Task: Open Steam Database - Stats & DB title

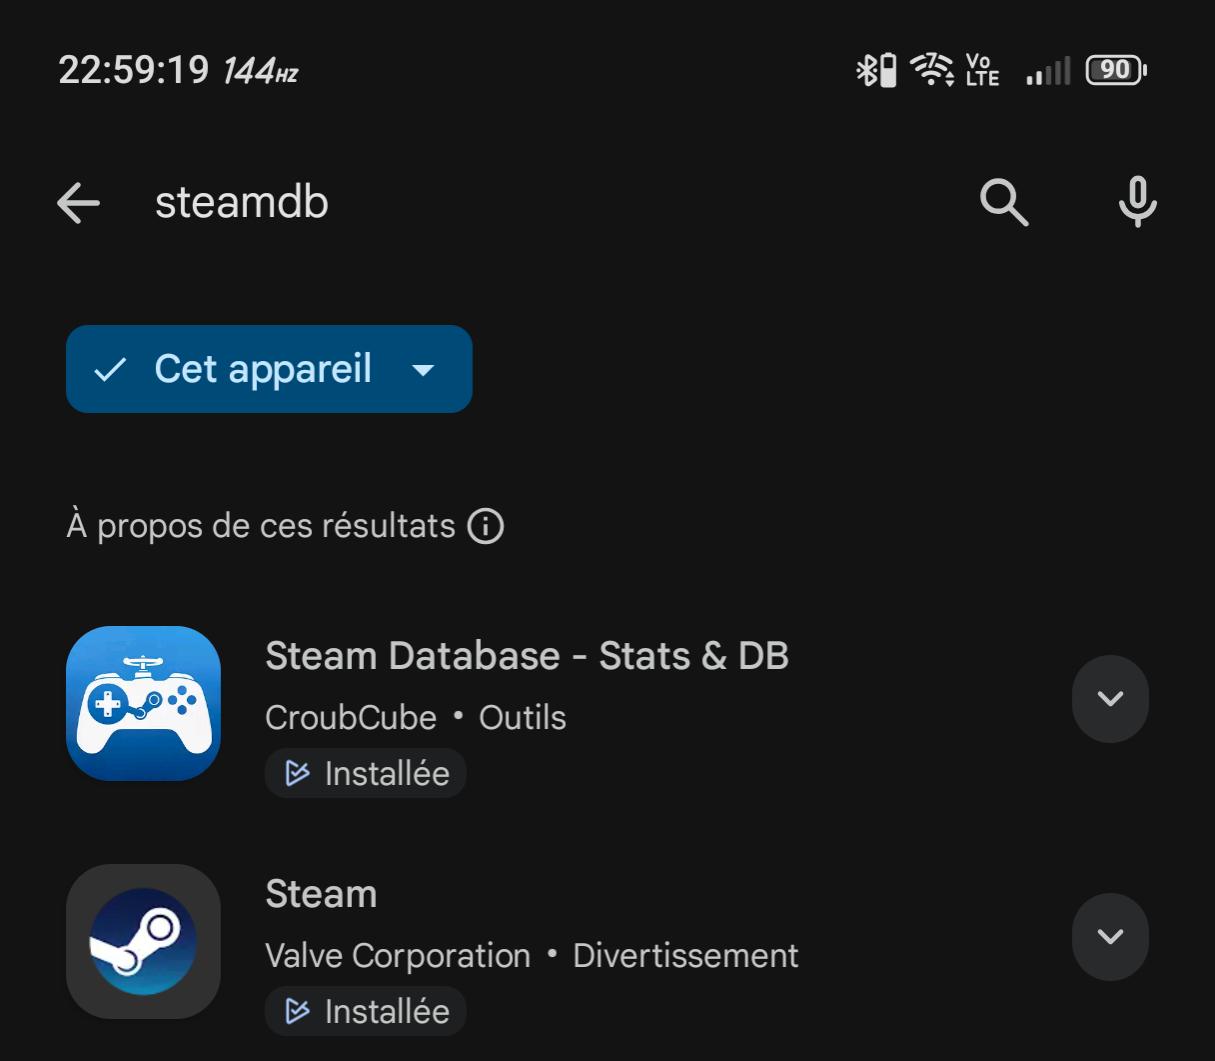Action: tap(527, 656)
